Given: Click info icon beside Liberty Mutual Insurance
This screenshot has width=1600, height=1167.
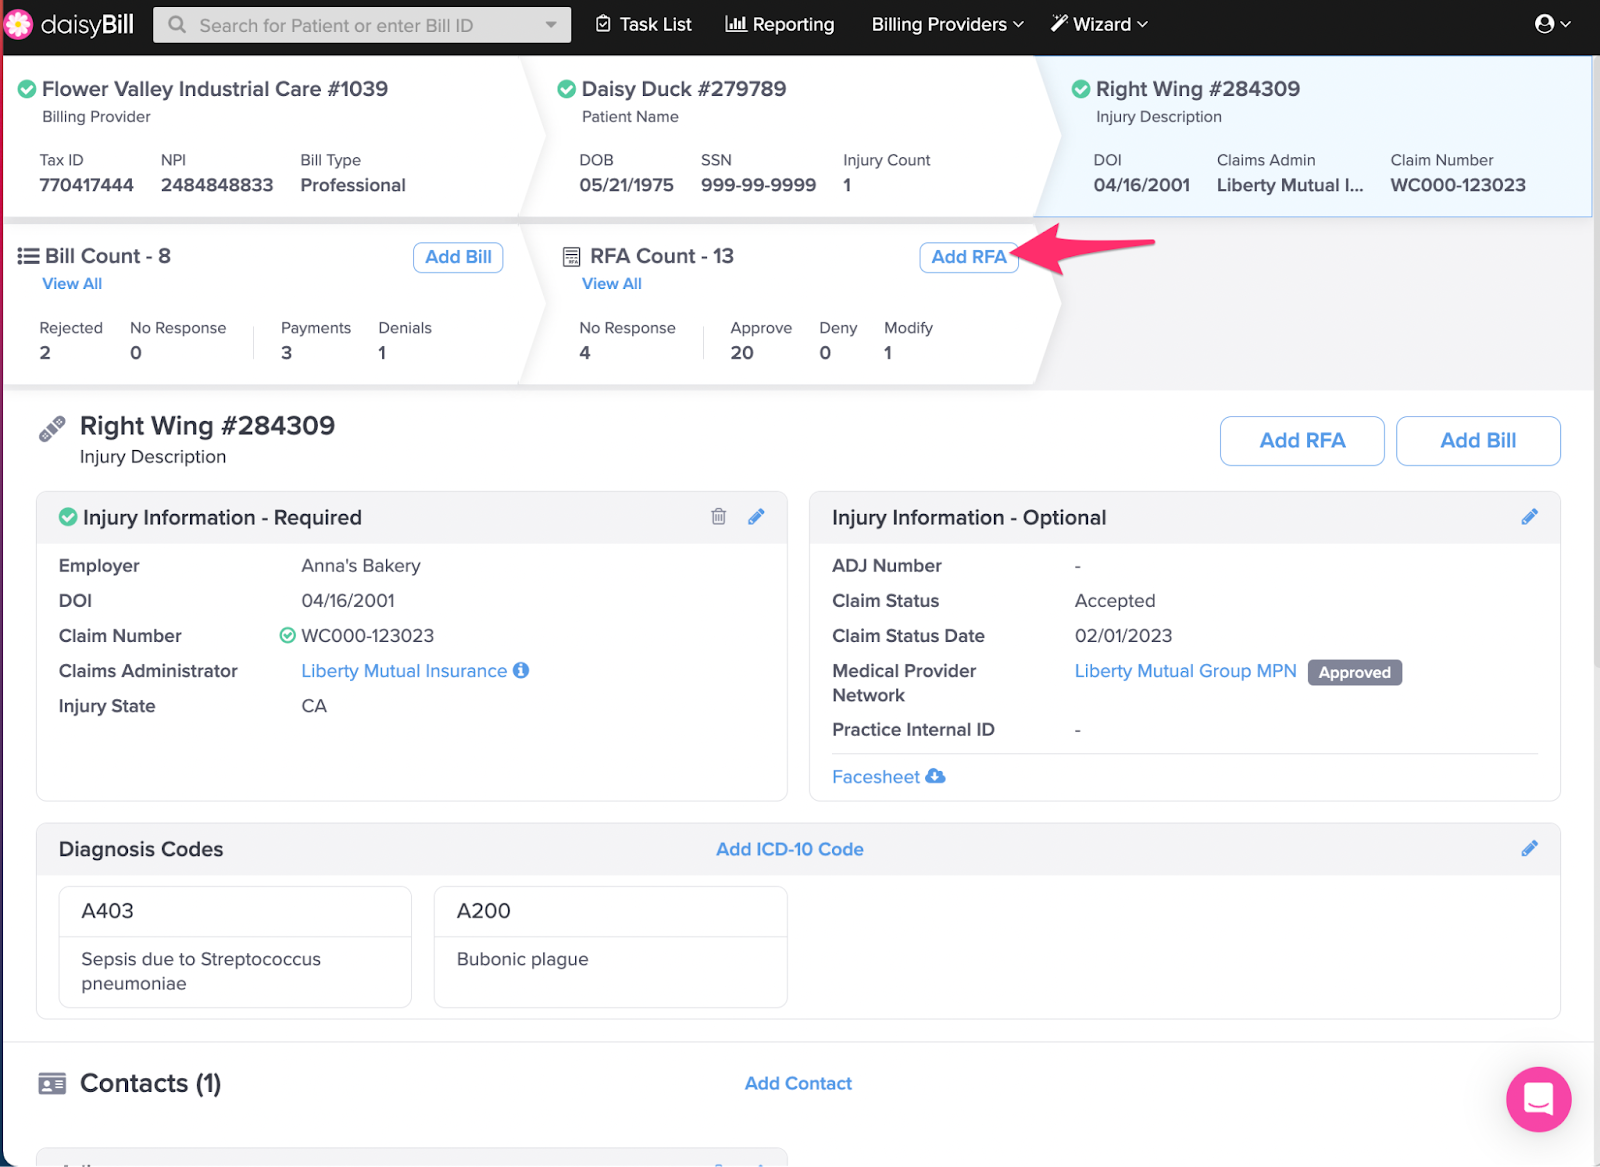Looking at the screenshot, I should [521, 671].
